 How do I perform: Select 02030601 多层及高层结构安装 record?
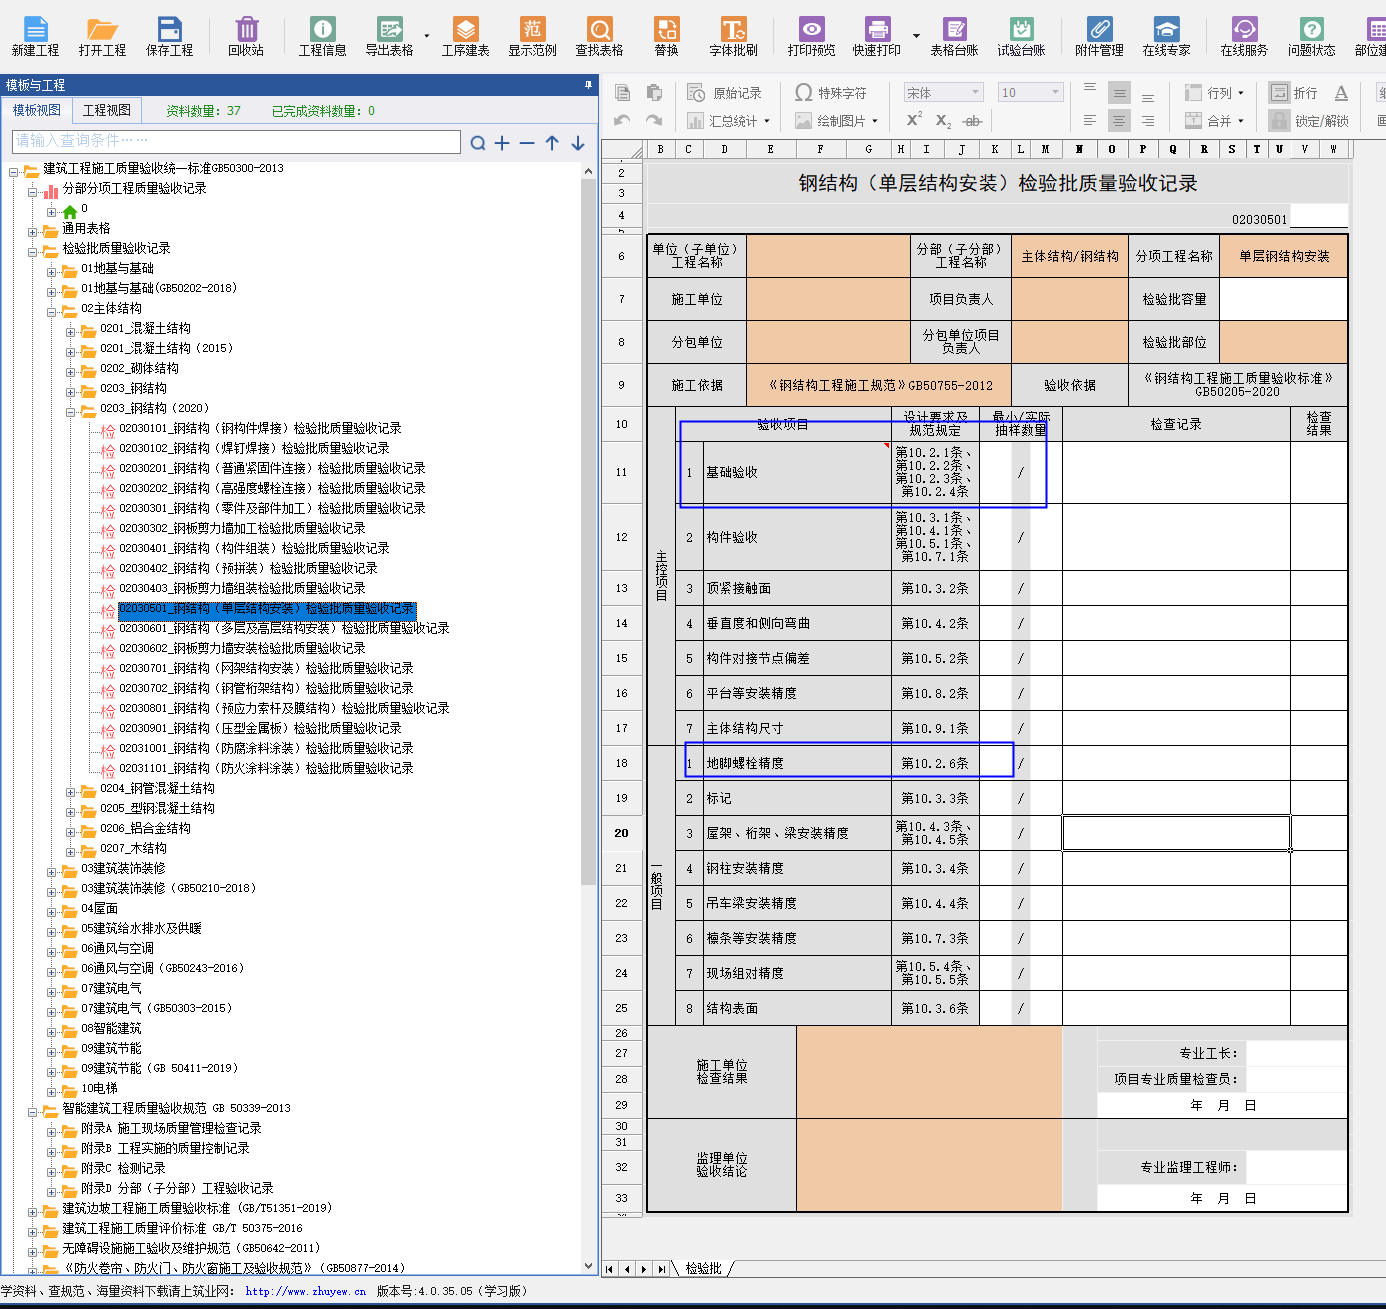tap(284, 628)
